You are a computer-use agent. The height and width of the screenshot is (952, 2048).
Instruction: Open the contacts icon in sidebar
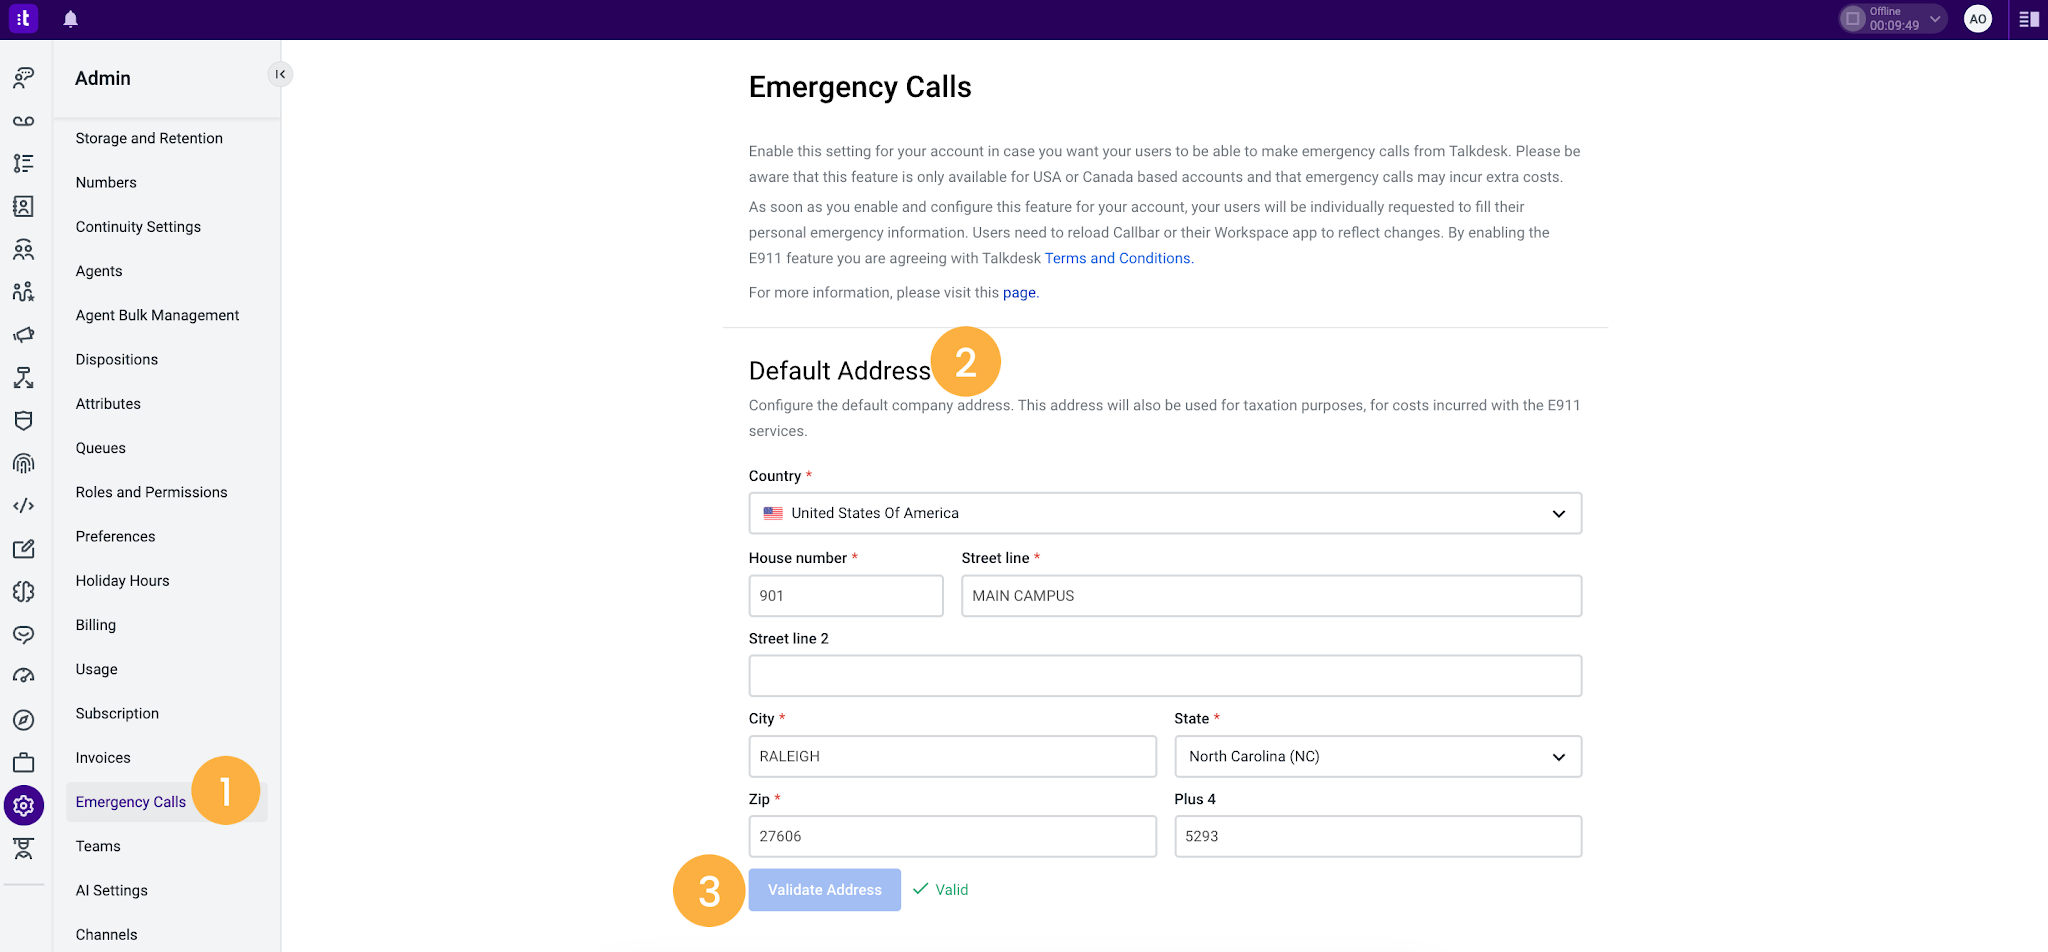[24, 206]
